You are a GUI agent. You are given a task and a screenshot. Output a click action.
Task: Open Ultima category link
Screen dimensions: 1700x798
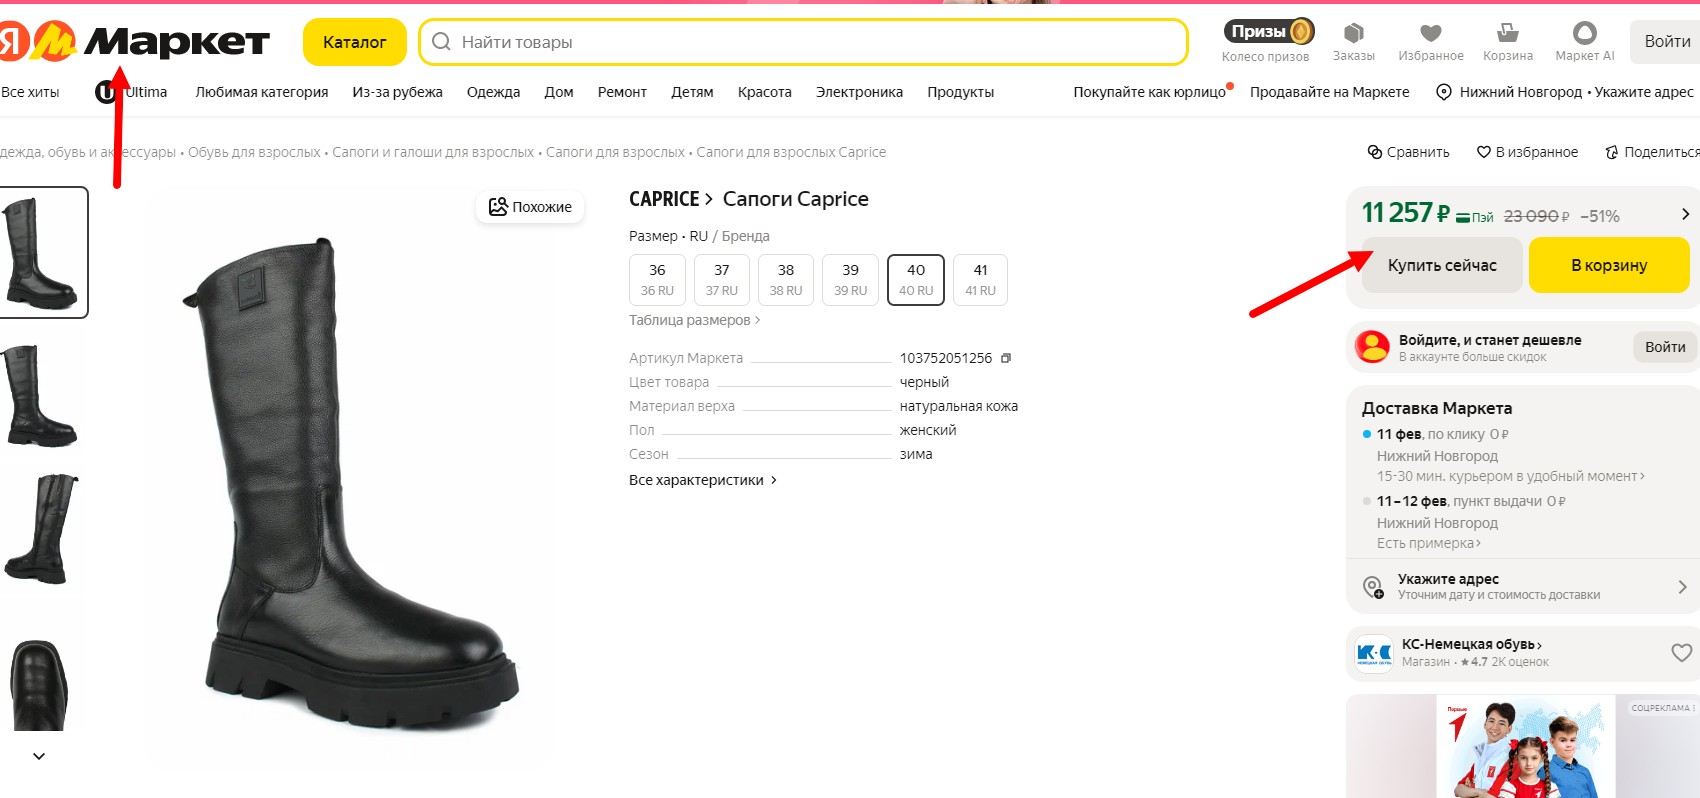coord(131,92)
